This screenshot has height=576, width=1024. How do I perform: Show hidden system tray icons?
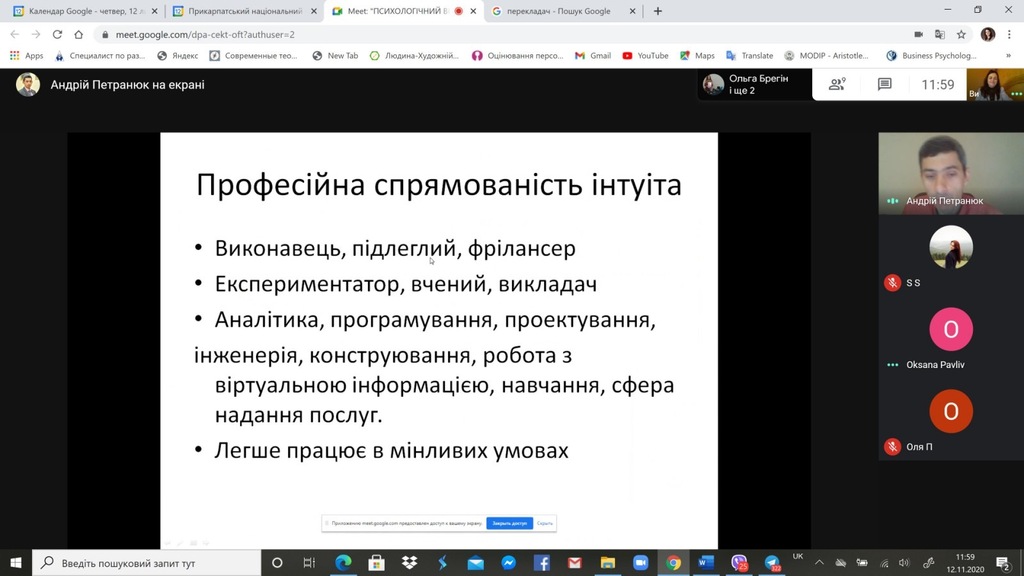pyautogui.click(x=820, y=563)
